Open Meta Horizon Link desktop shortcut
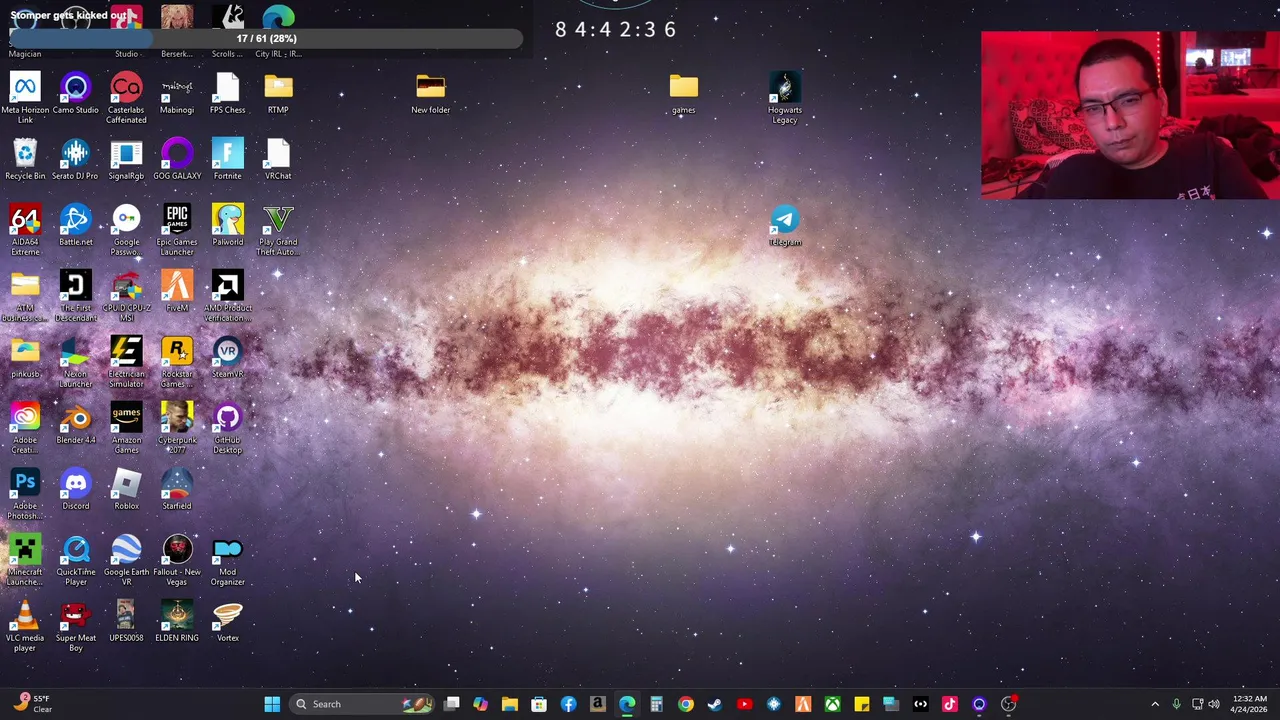 pyautogui.click(x=25, y=98)
